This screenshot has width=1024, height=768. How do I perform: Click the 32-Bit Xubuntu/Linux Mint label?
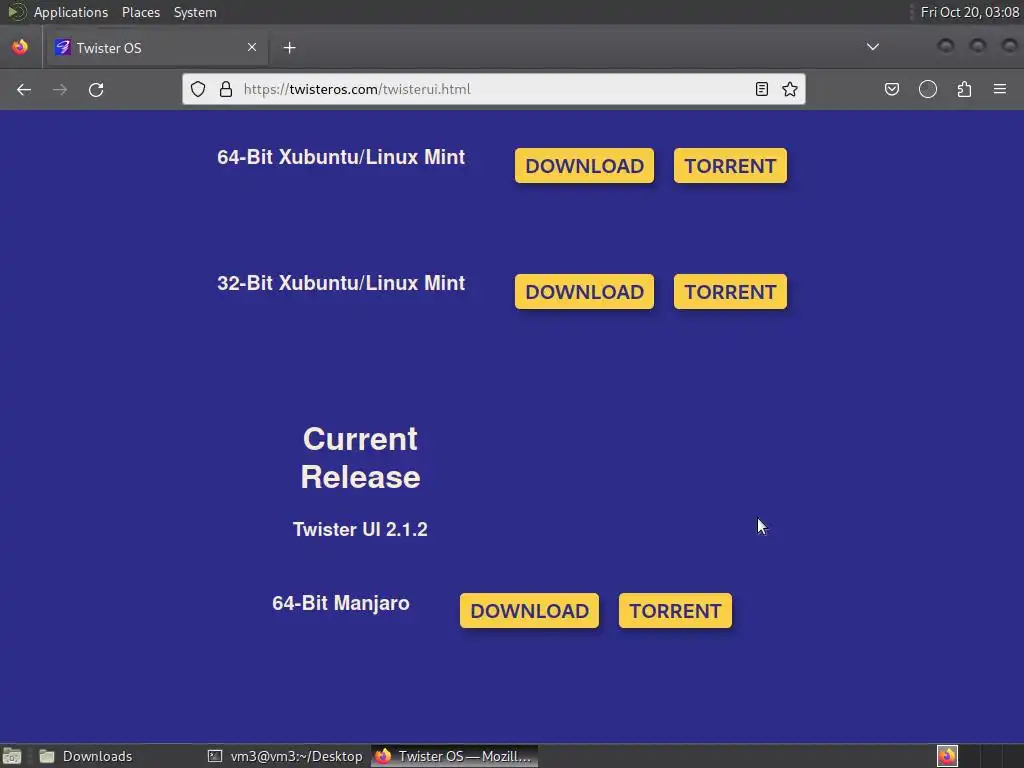[341, 283]
